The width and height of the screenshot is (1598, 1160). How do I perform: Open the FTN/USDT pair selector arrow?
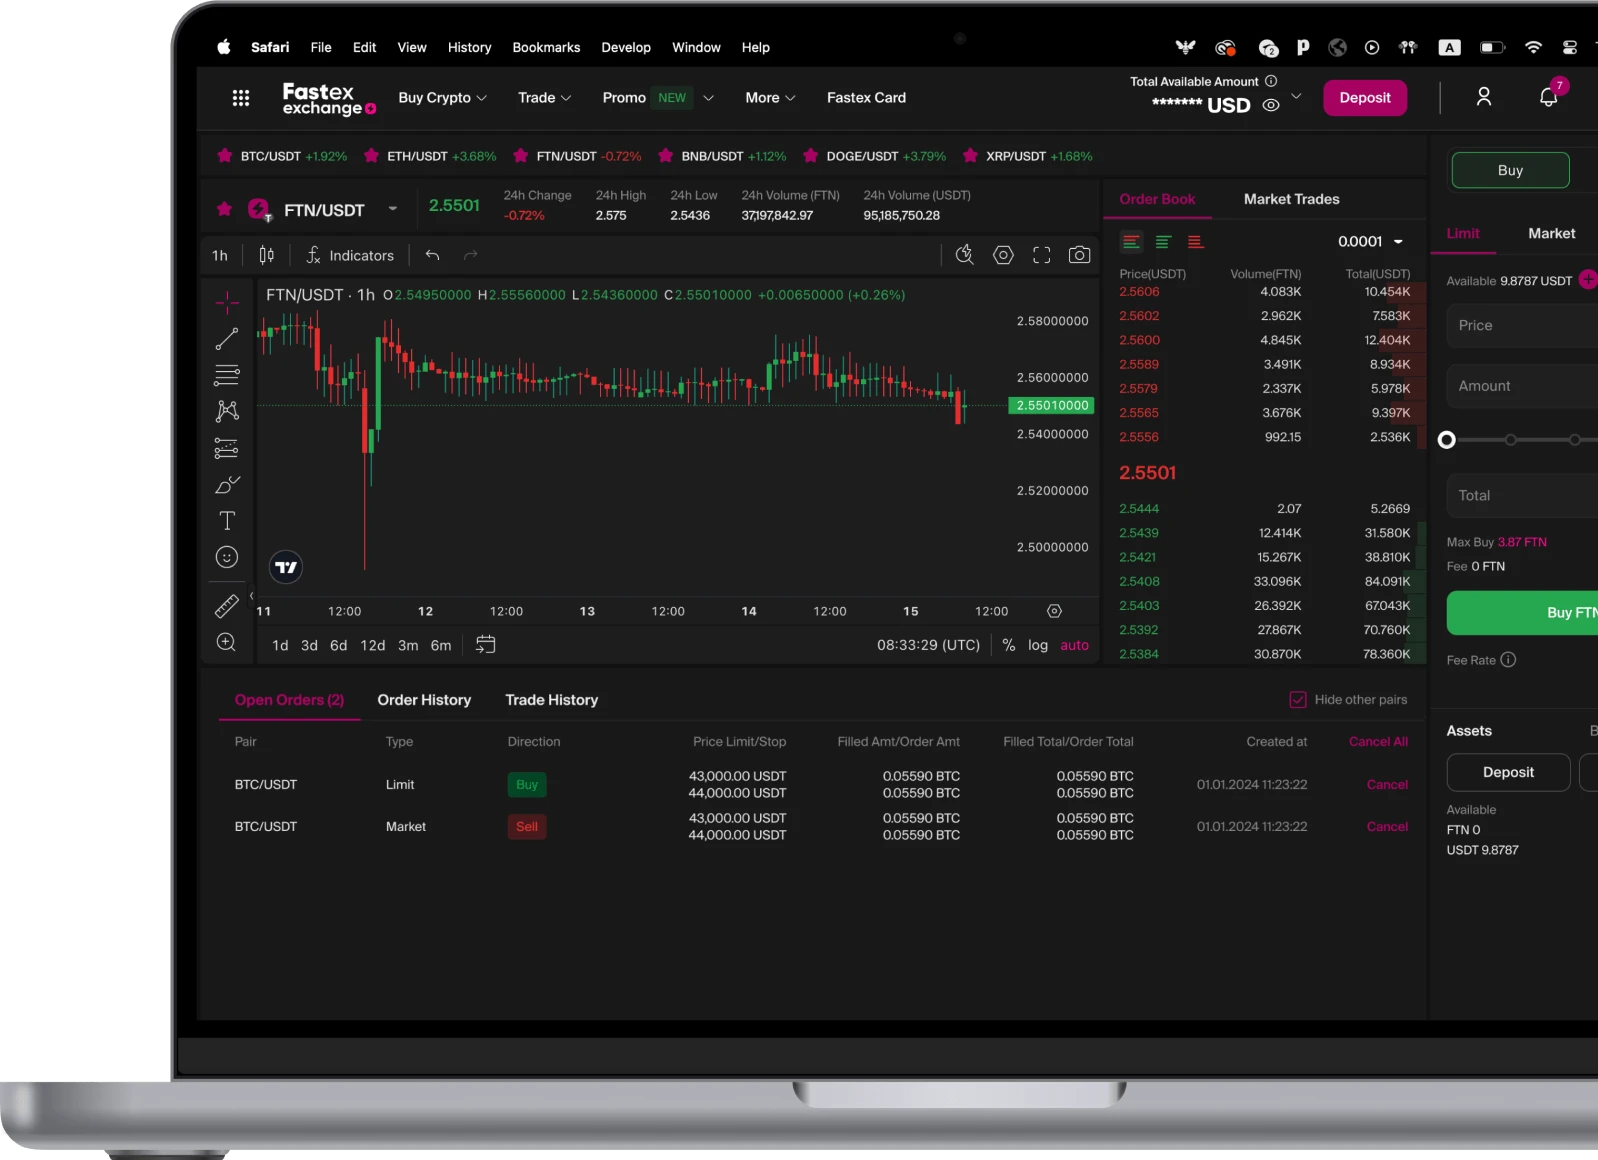(x=392, y=208)
